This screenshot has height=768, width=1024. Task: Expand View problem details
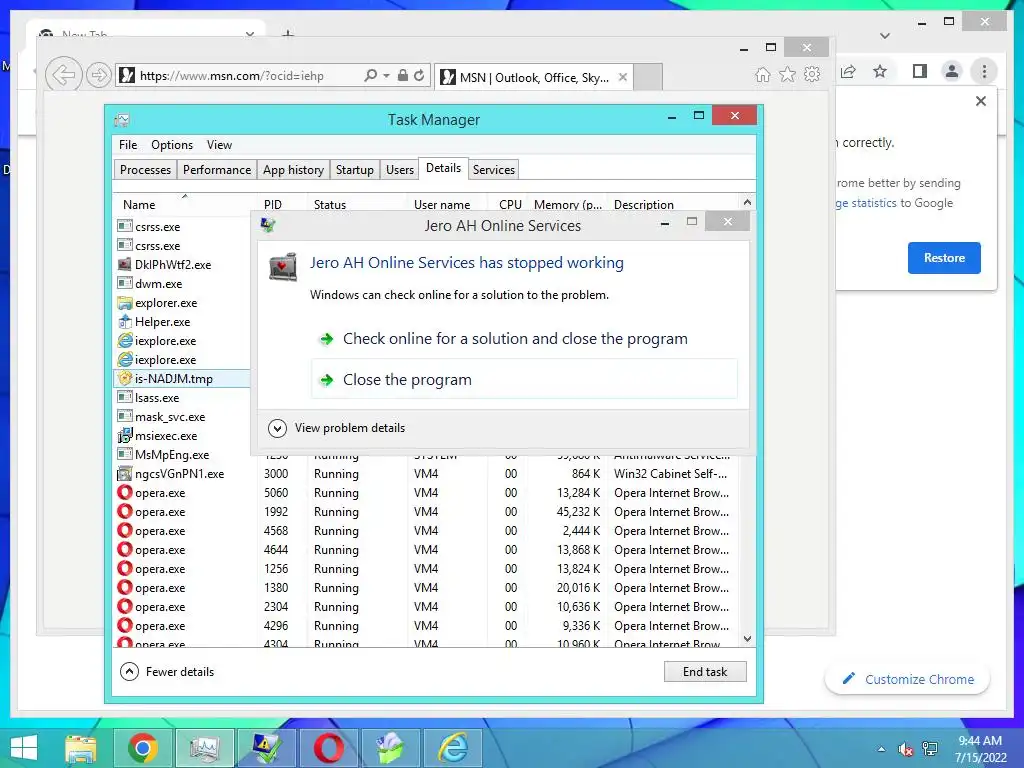click(337, 428)
